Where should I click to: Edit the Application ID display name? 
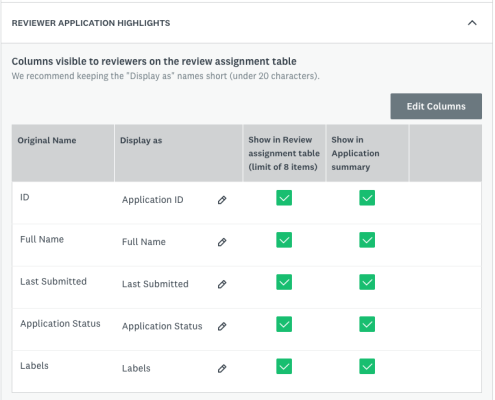click(x=222, y=200)
